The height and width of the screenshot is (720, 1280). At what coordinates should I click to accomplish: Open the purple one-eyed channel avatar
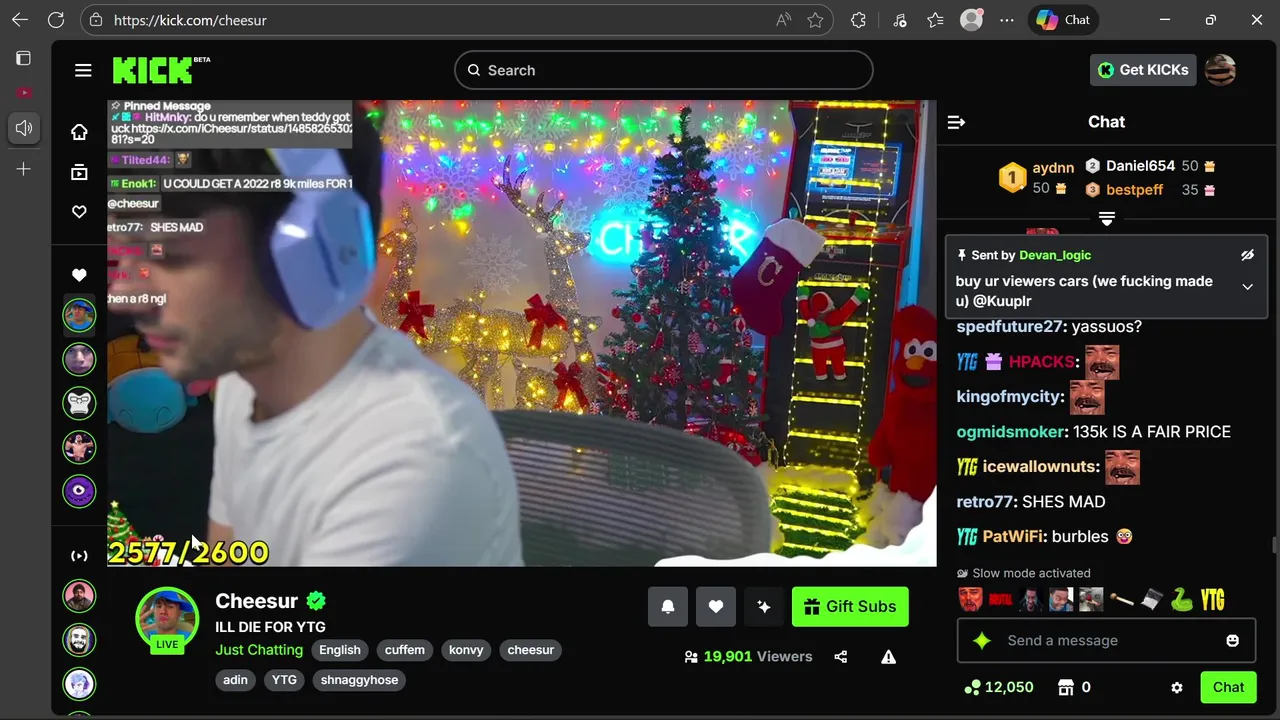(x=79, y=491)
